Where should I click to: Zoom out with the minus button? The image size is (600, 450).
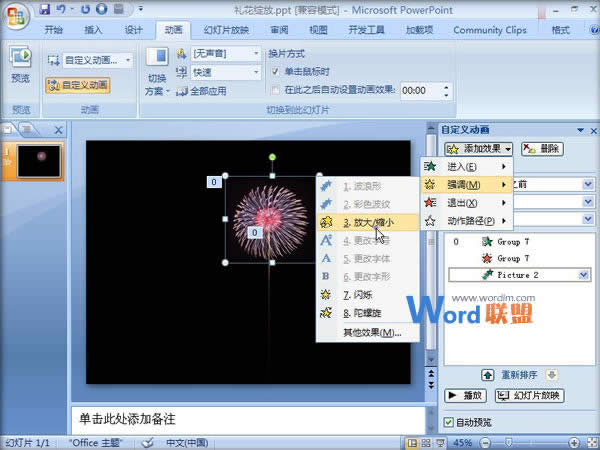coord(485,443)
